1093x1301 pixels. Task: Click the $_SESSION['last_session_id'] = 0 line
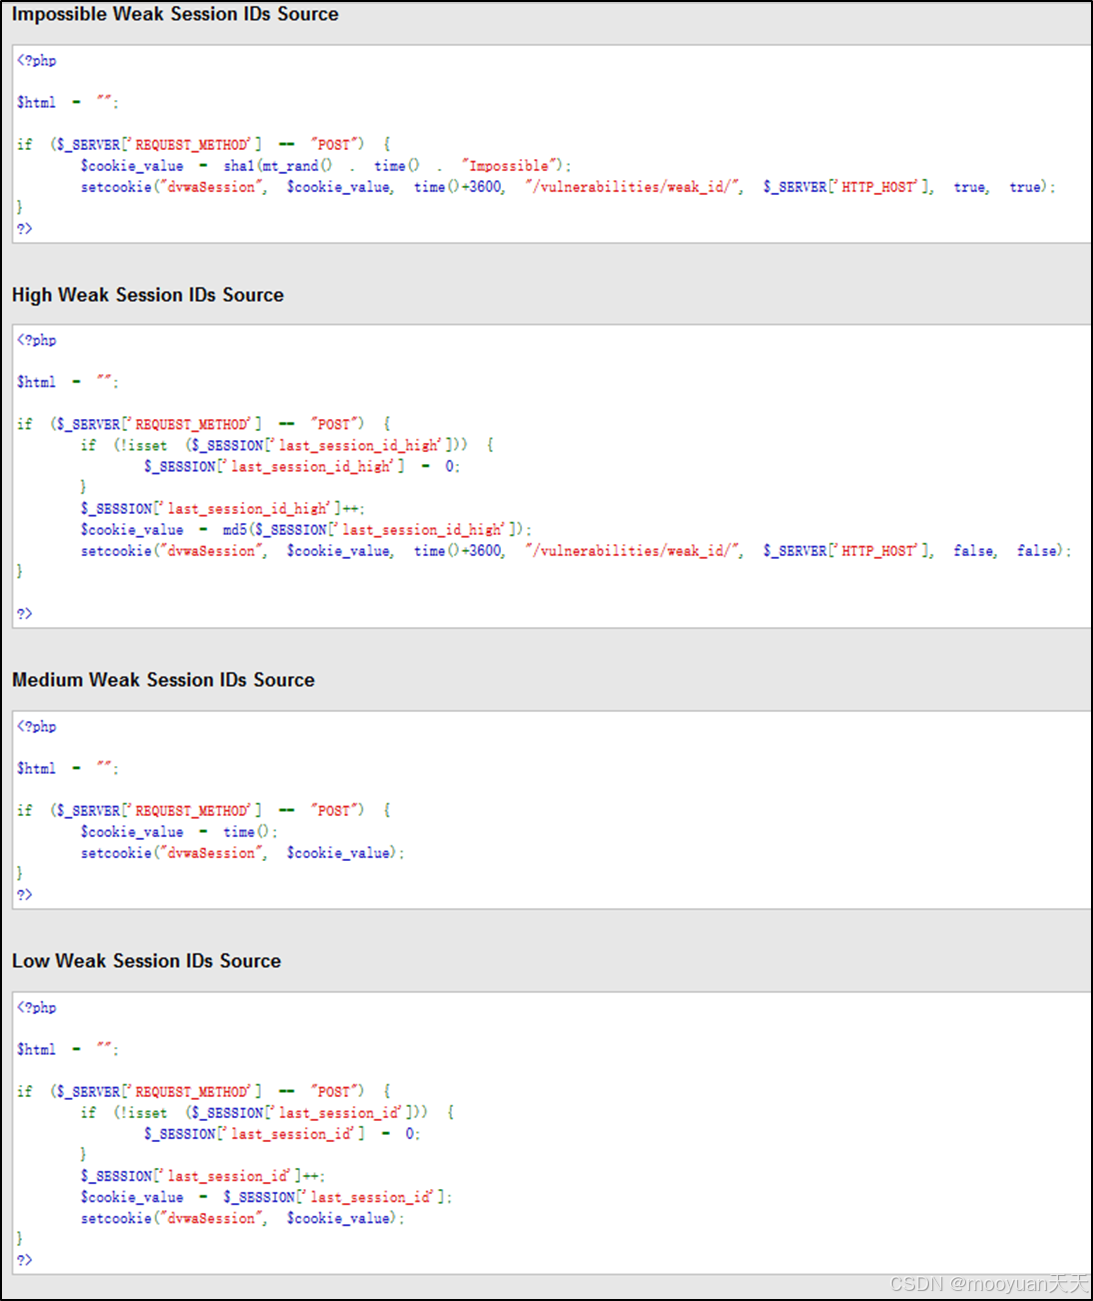(x=282, y=1134)
